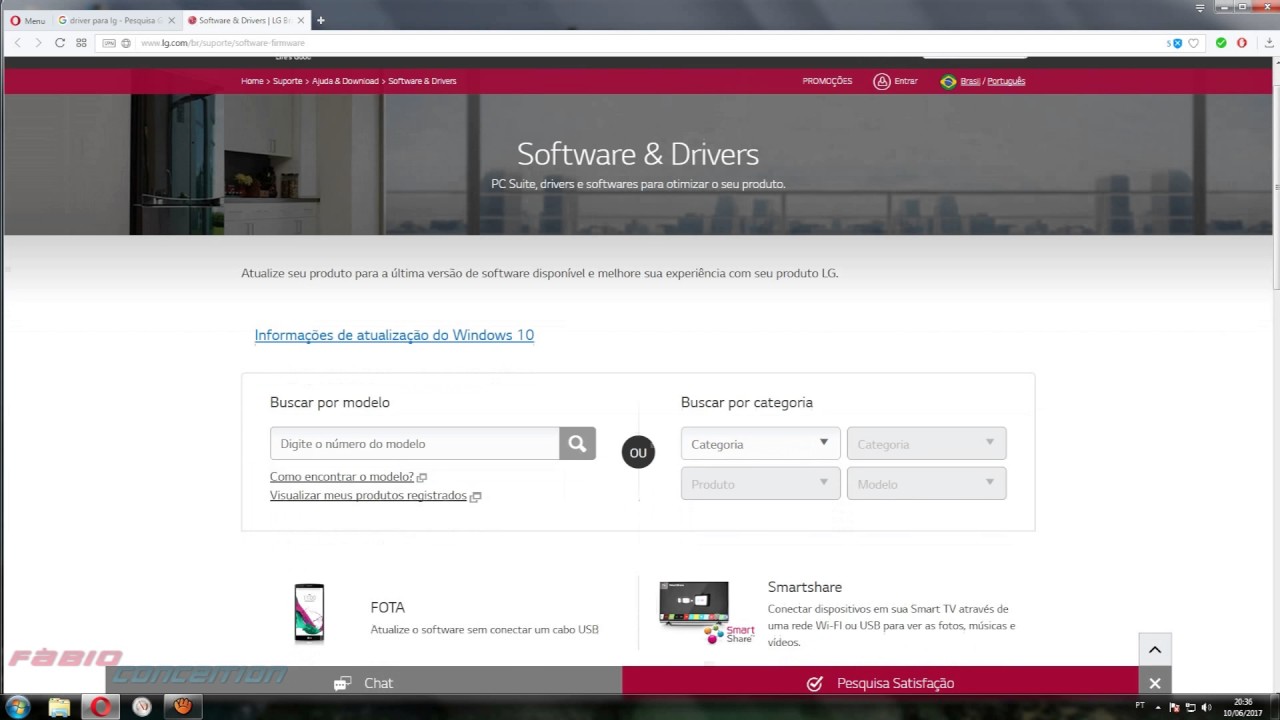Viewport: 1280px width, 720px height.
Task: Open the Smartshare heading
Action: (805, 587)
